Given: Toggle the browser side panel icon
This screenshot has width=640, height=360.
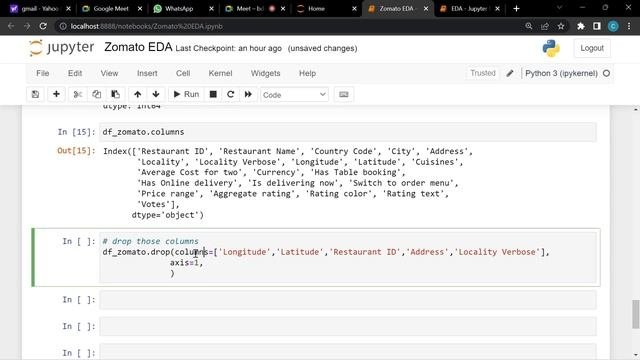Looking at the screenshot, I should (597, 26).
